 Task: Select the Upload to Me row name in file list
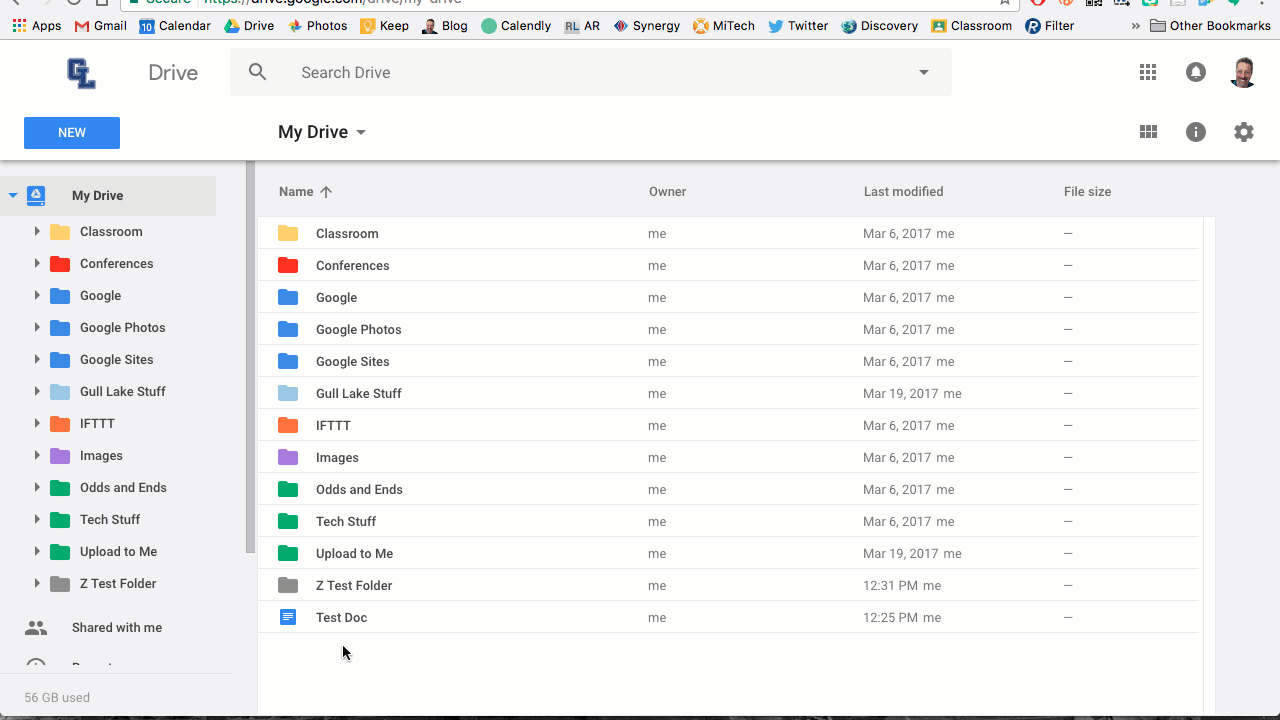click(354, 553)
